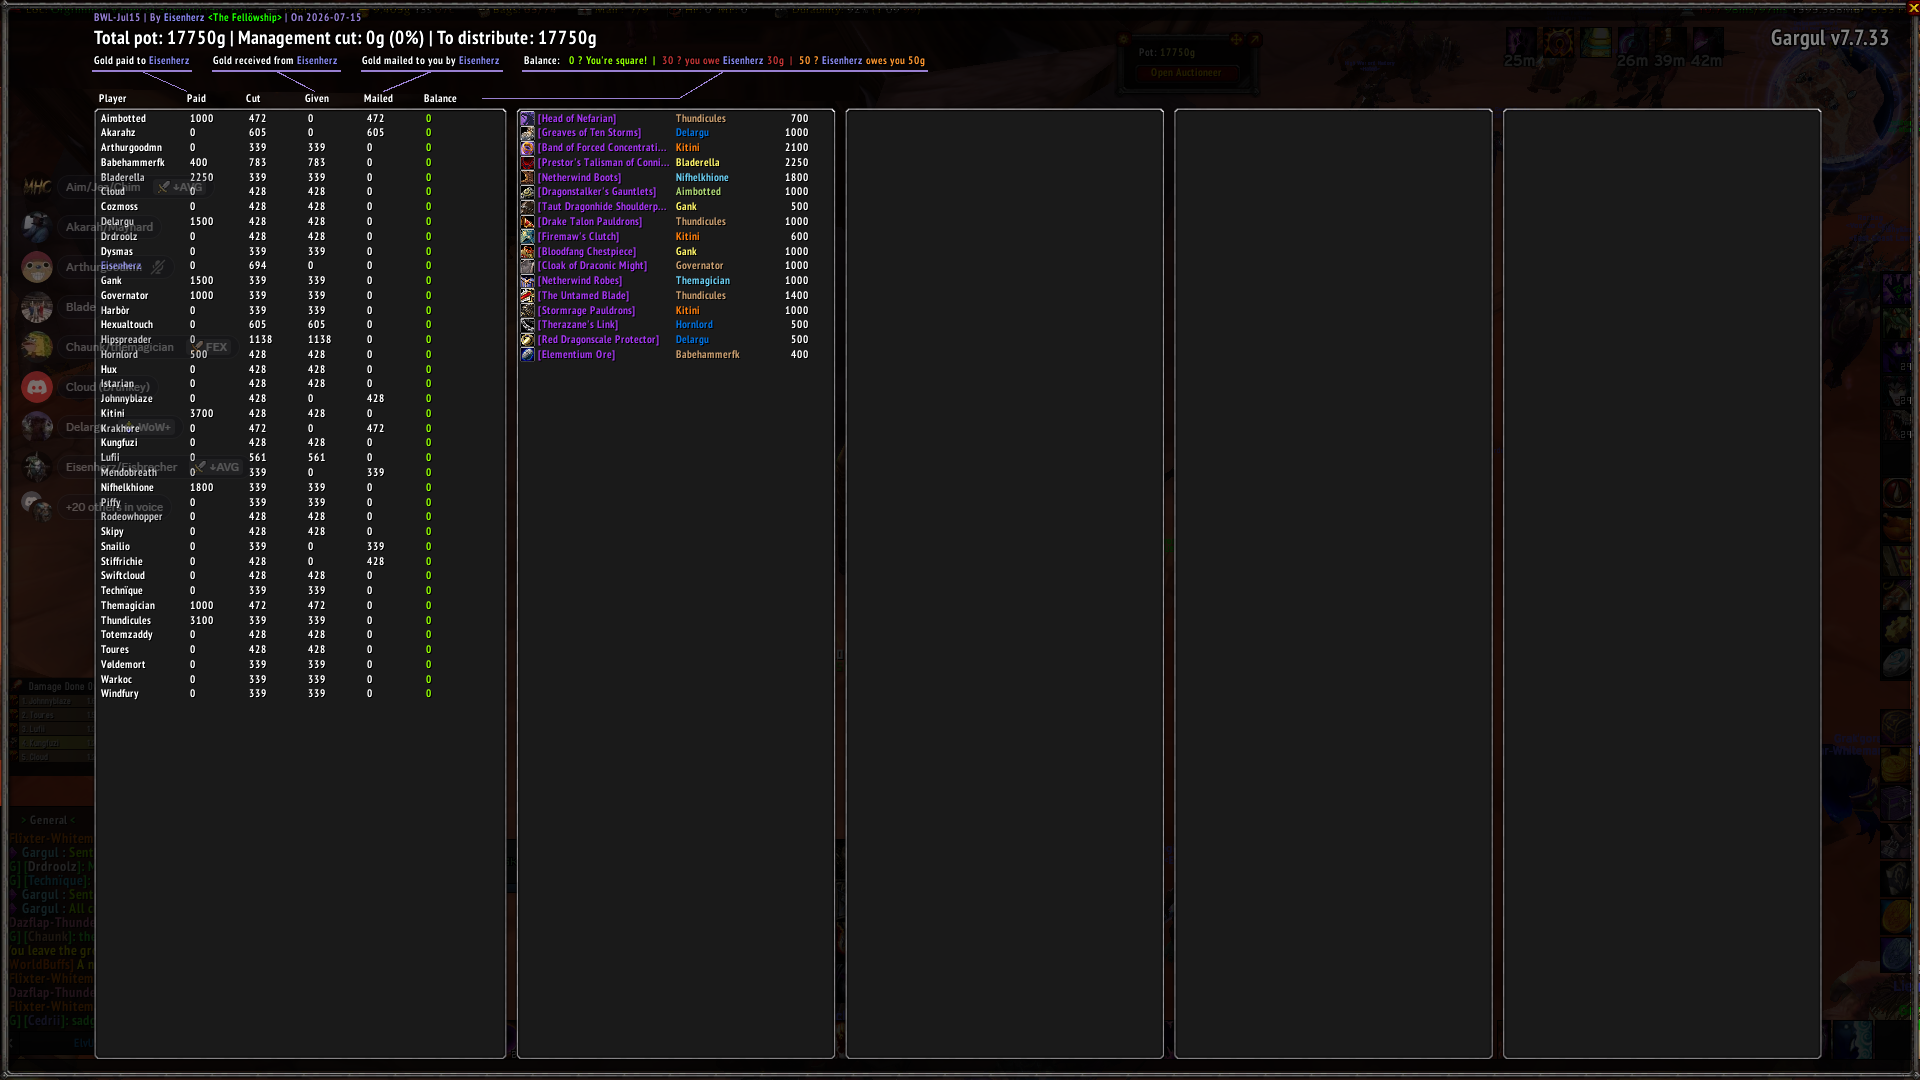Click the Balance column header
Screen dimensions: 1920x1080
click(x=440, y=99)
